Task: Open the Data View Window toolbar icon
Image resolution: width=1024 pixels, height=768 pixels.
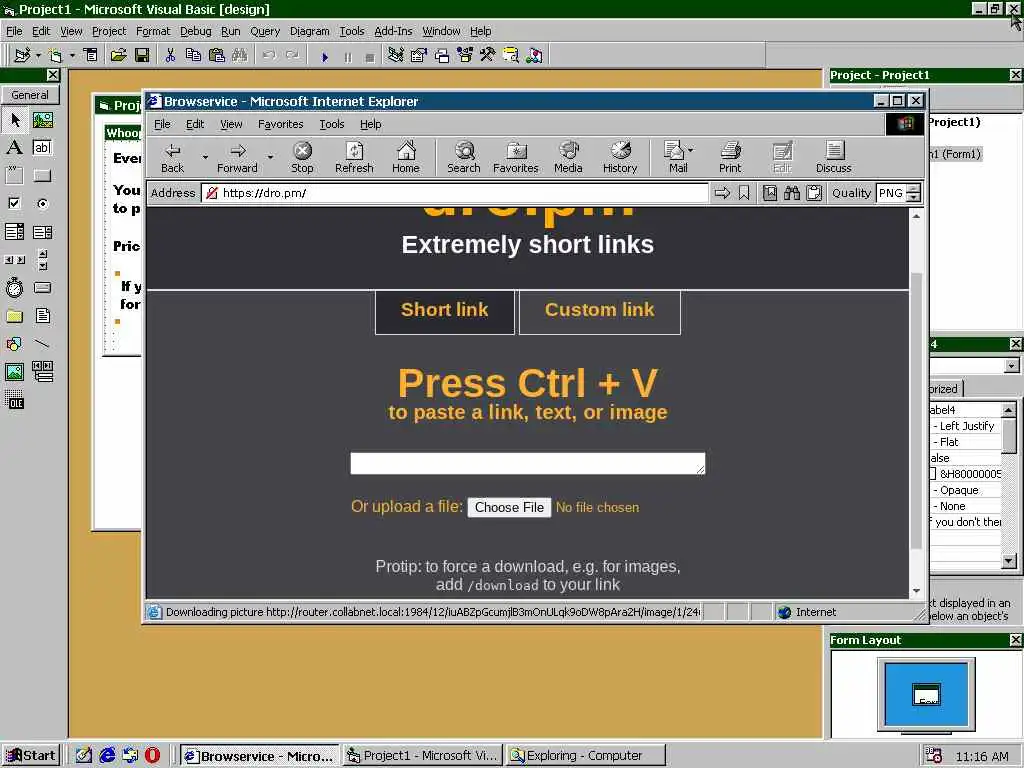Action: (x=511, y=56)
